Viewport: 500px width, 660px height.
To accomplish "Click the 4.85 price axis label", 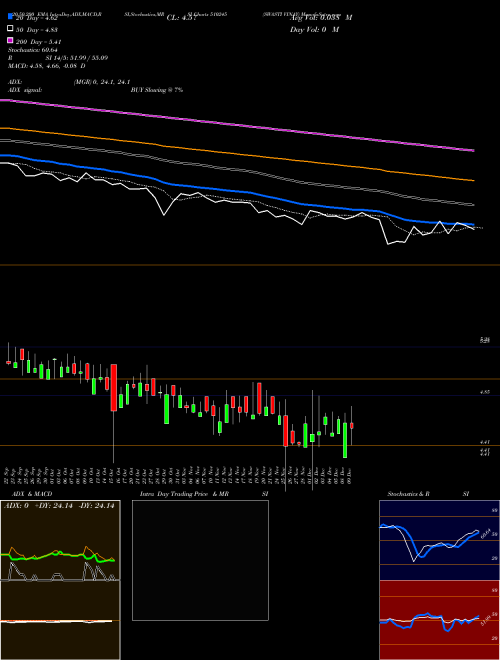I will coord(485,392).
